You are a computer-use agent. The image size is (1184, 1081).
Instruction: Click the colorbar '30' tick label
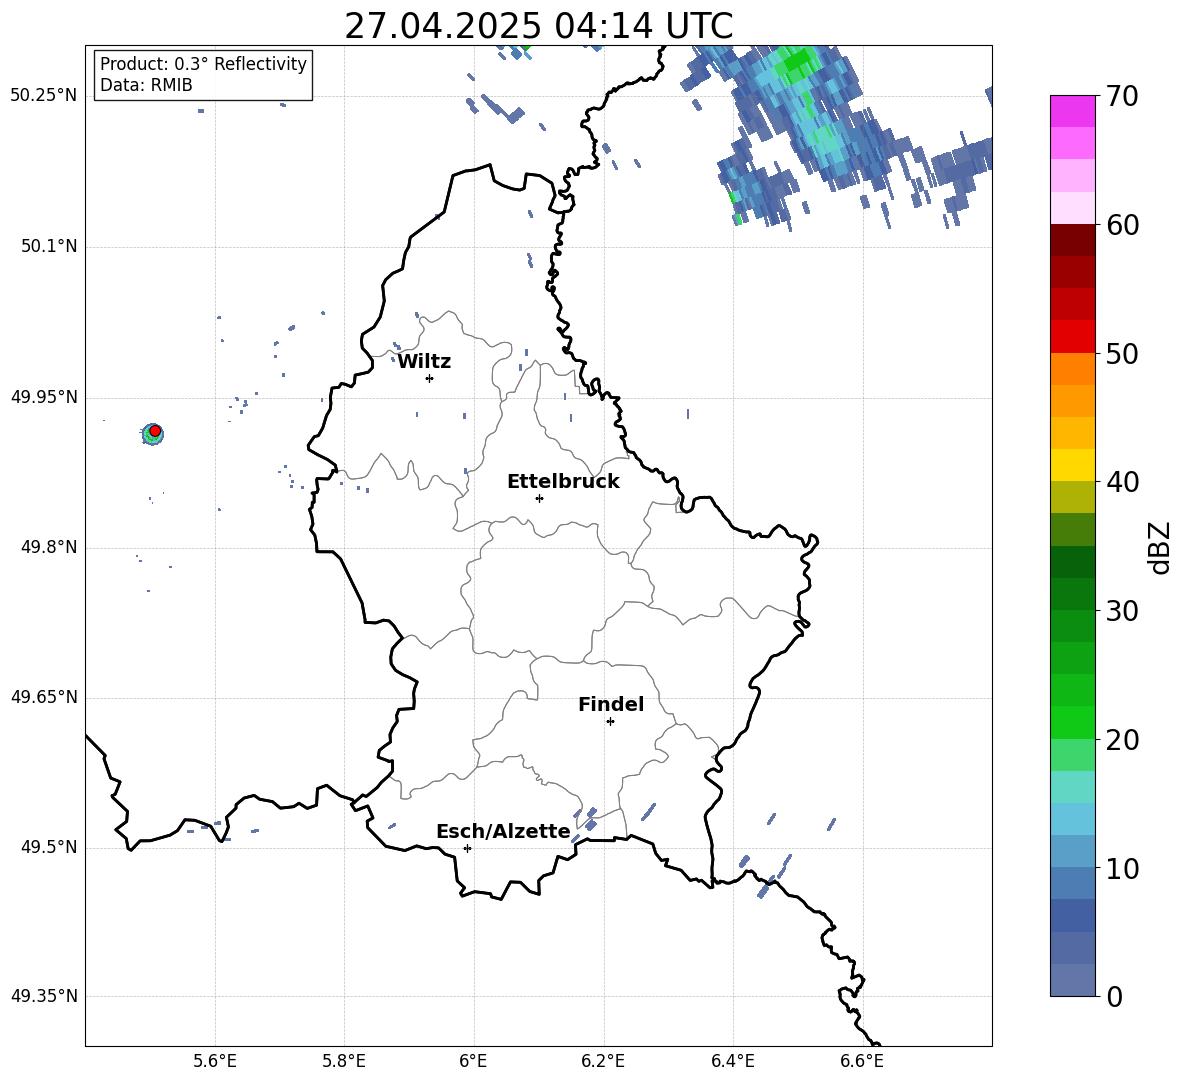pyautogui.click(x=1122, y=611)
